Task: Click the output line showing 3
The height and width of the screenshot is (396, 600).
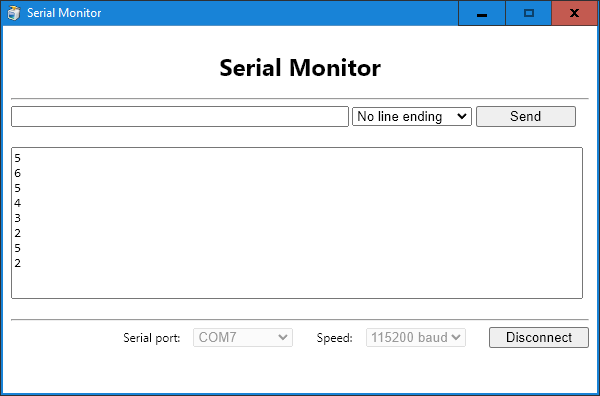Action: pyautogui.click(x=18, y=218)
